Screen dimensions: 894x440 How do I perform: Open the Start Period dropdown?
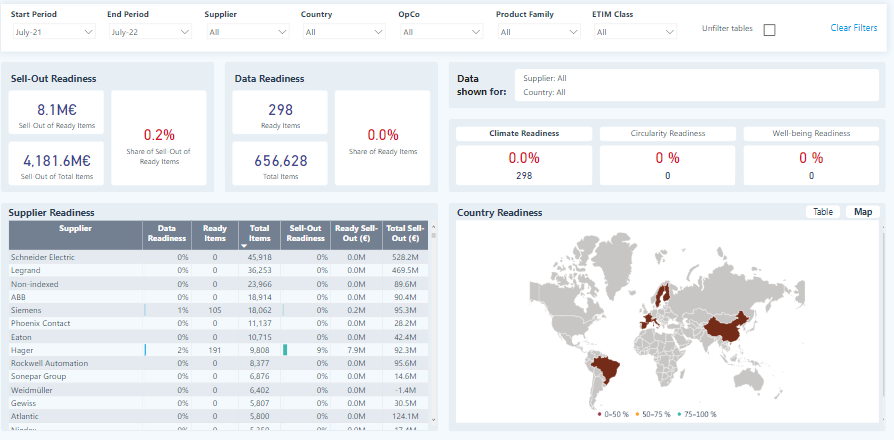54,32
